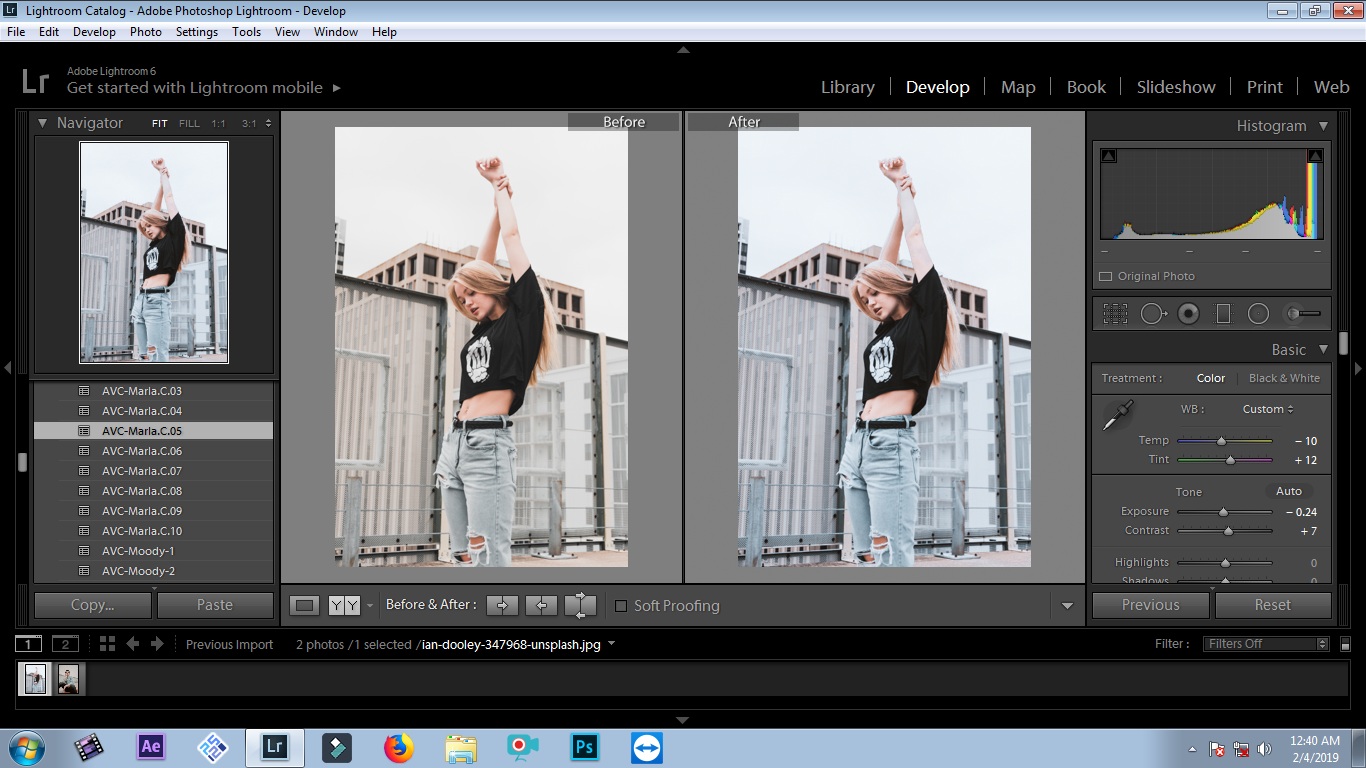Select the Spot Removal tool
This screenshot has width=1366, height=768.
coord(1153,314)
